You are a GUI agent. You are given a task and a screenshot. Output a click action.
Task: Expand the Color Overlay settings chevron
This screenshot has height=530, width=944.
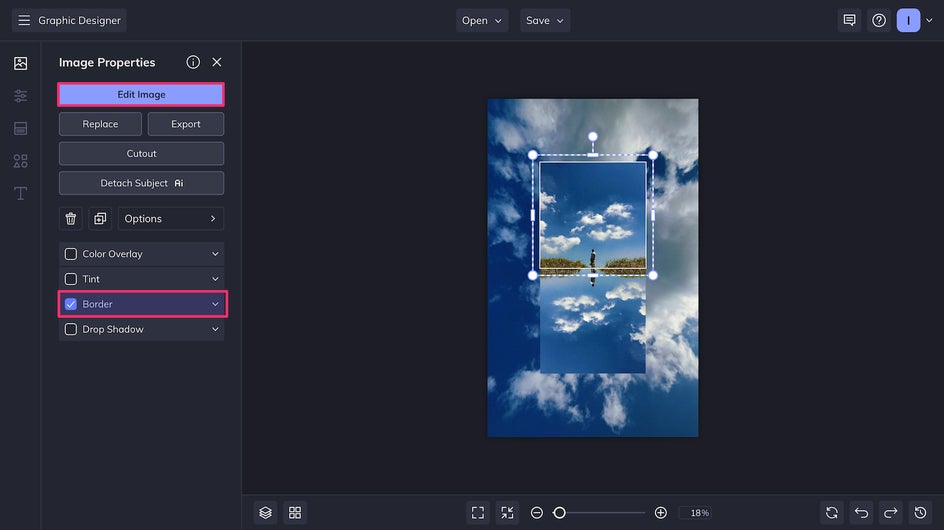pos(215,254)
